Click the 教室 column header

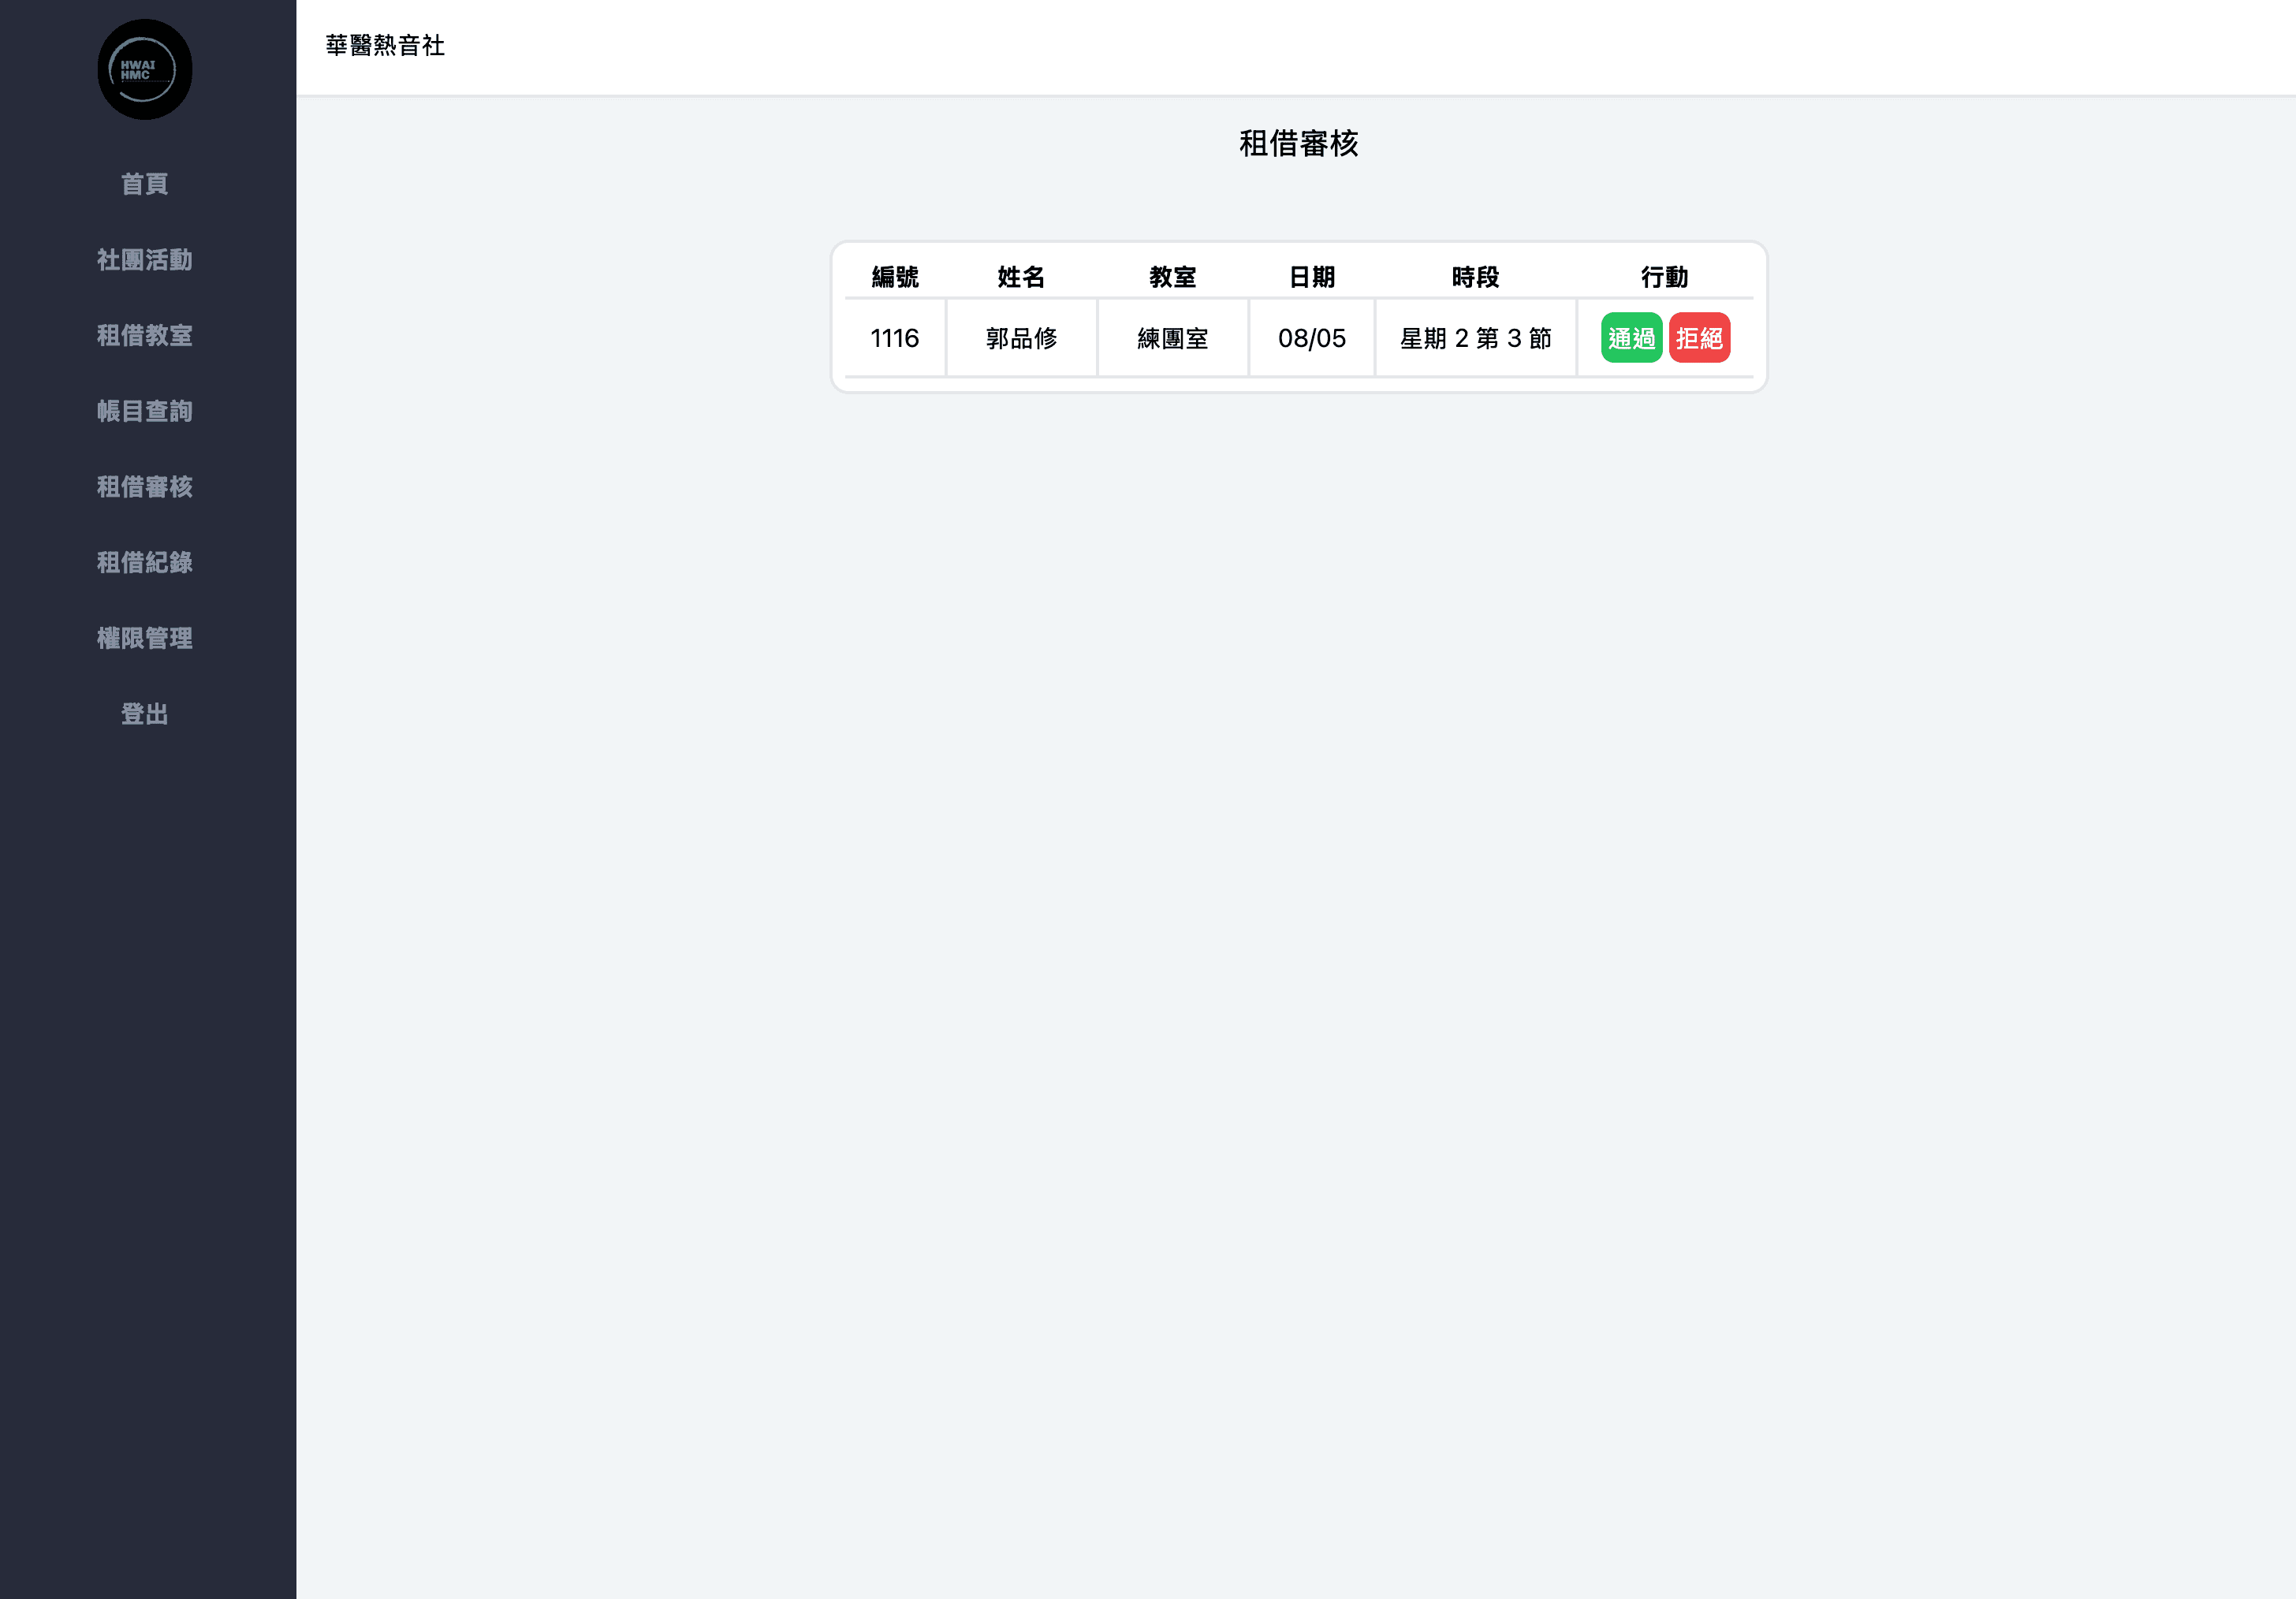[1173, 277]
